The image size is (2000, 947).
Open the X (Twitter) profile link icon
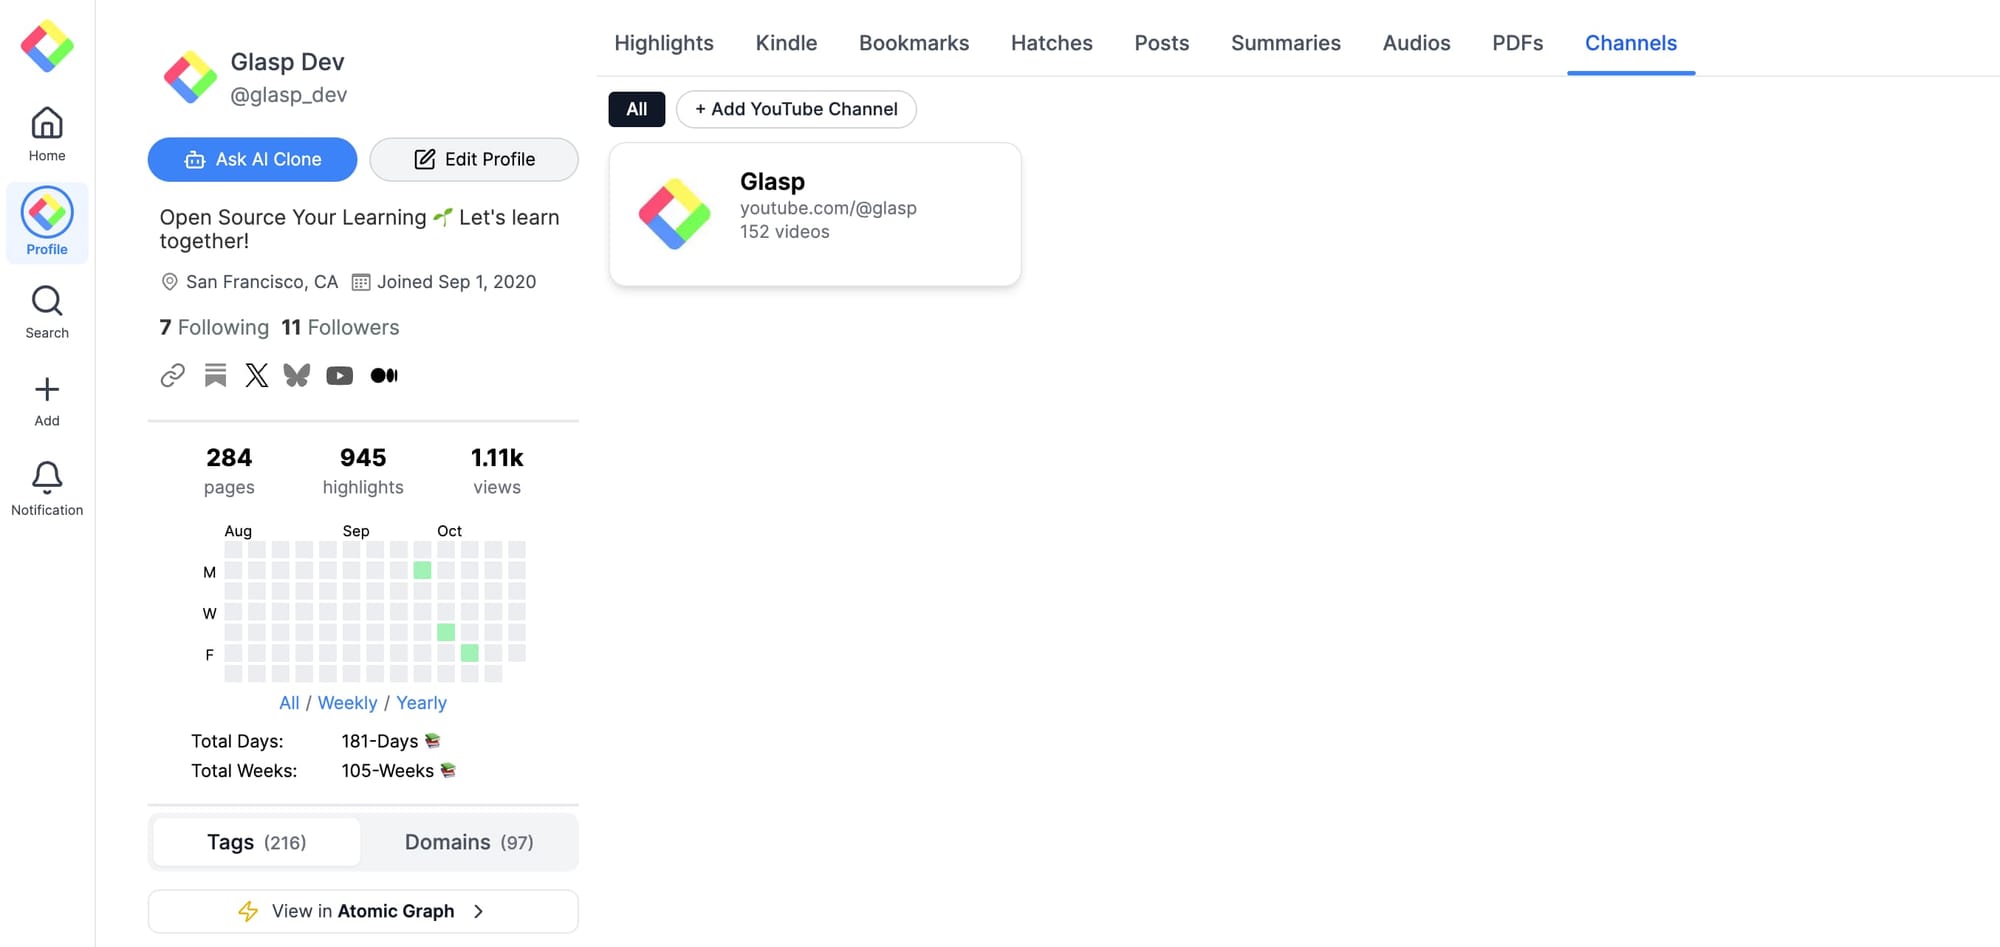[x=257, y=375]
